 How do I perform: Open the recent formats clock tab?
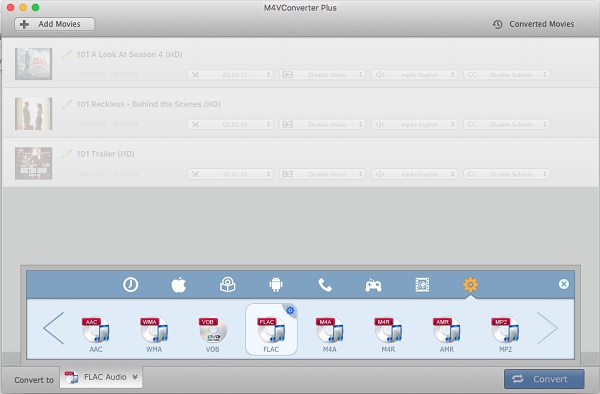click(x=130, y=285)
